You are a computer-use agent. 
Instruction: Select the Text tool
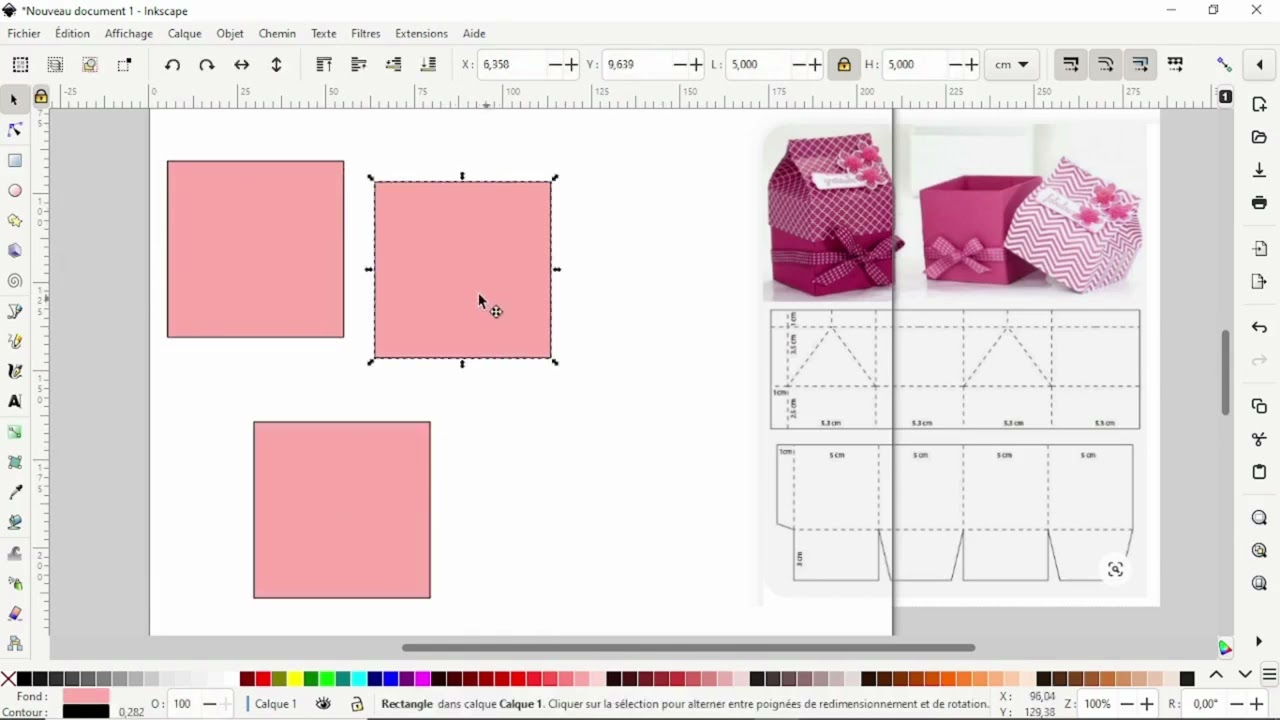click(14, 402)
